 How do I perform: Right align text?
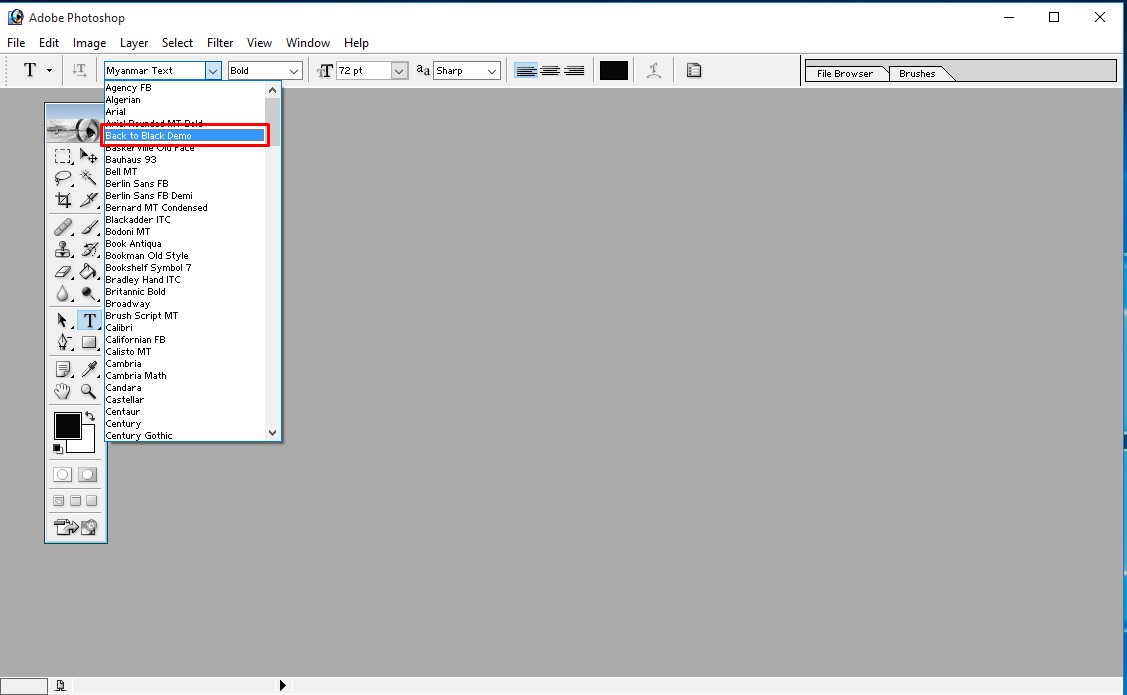(x=574, y=70)
